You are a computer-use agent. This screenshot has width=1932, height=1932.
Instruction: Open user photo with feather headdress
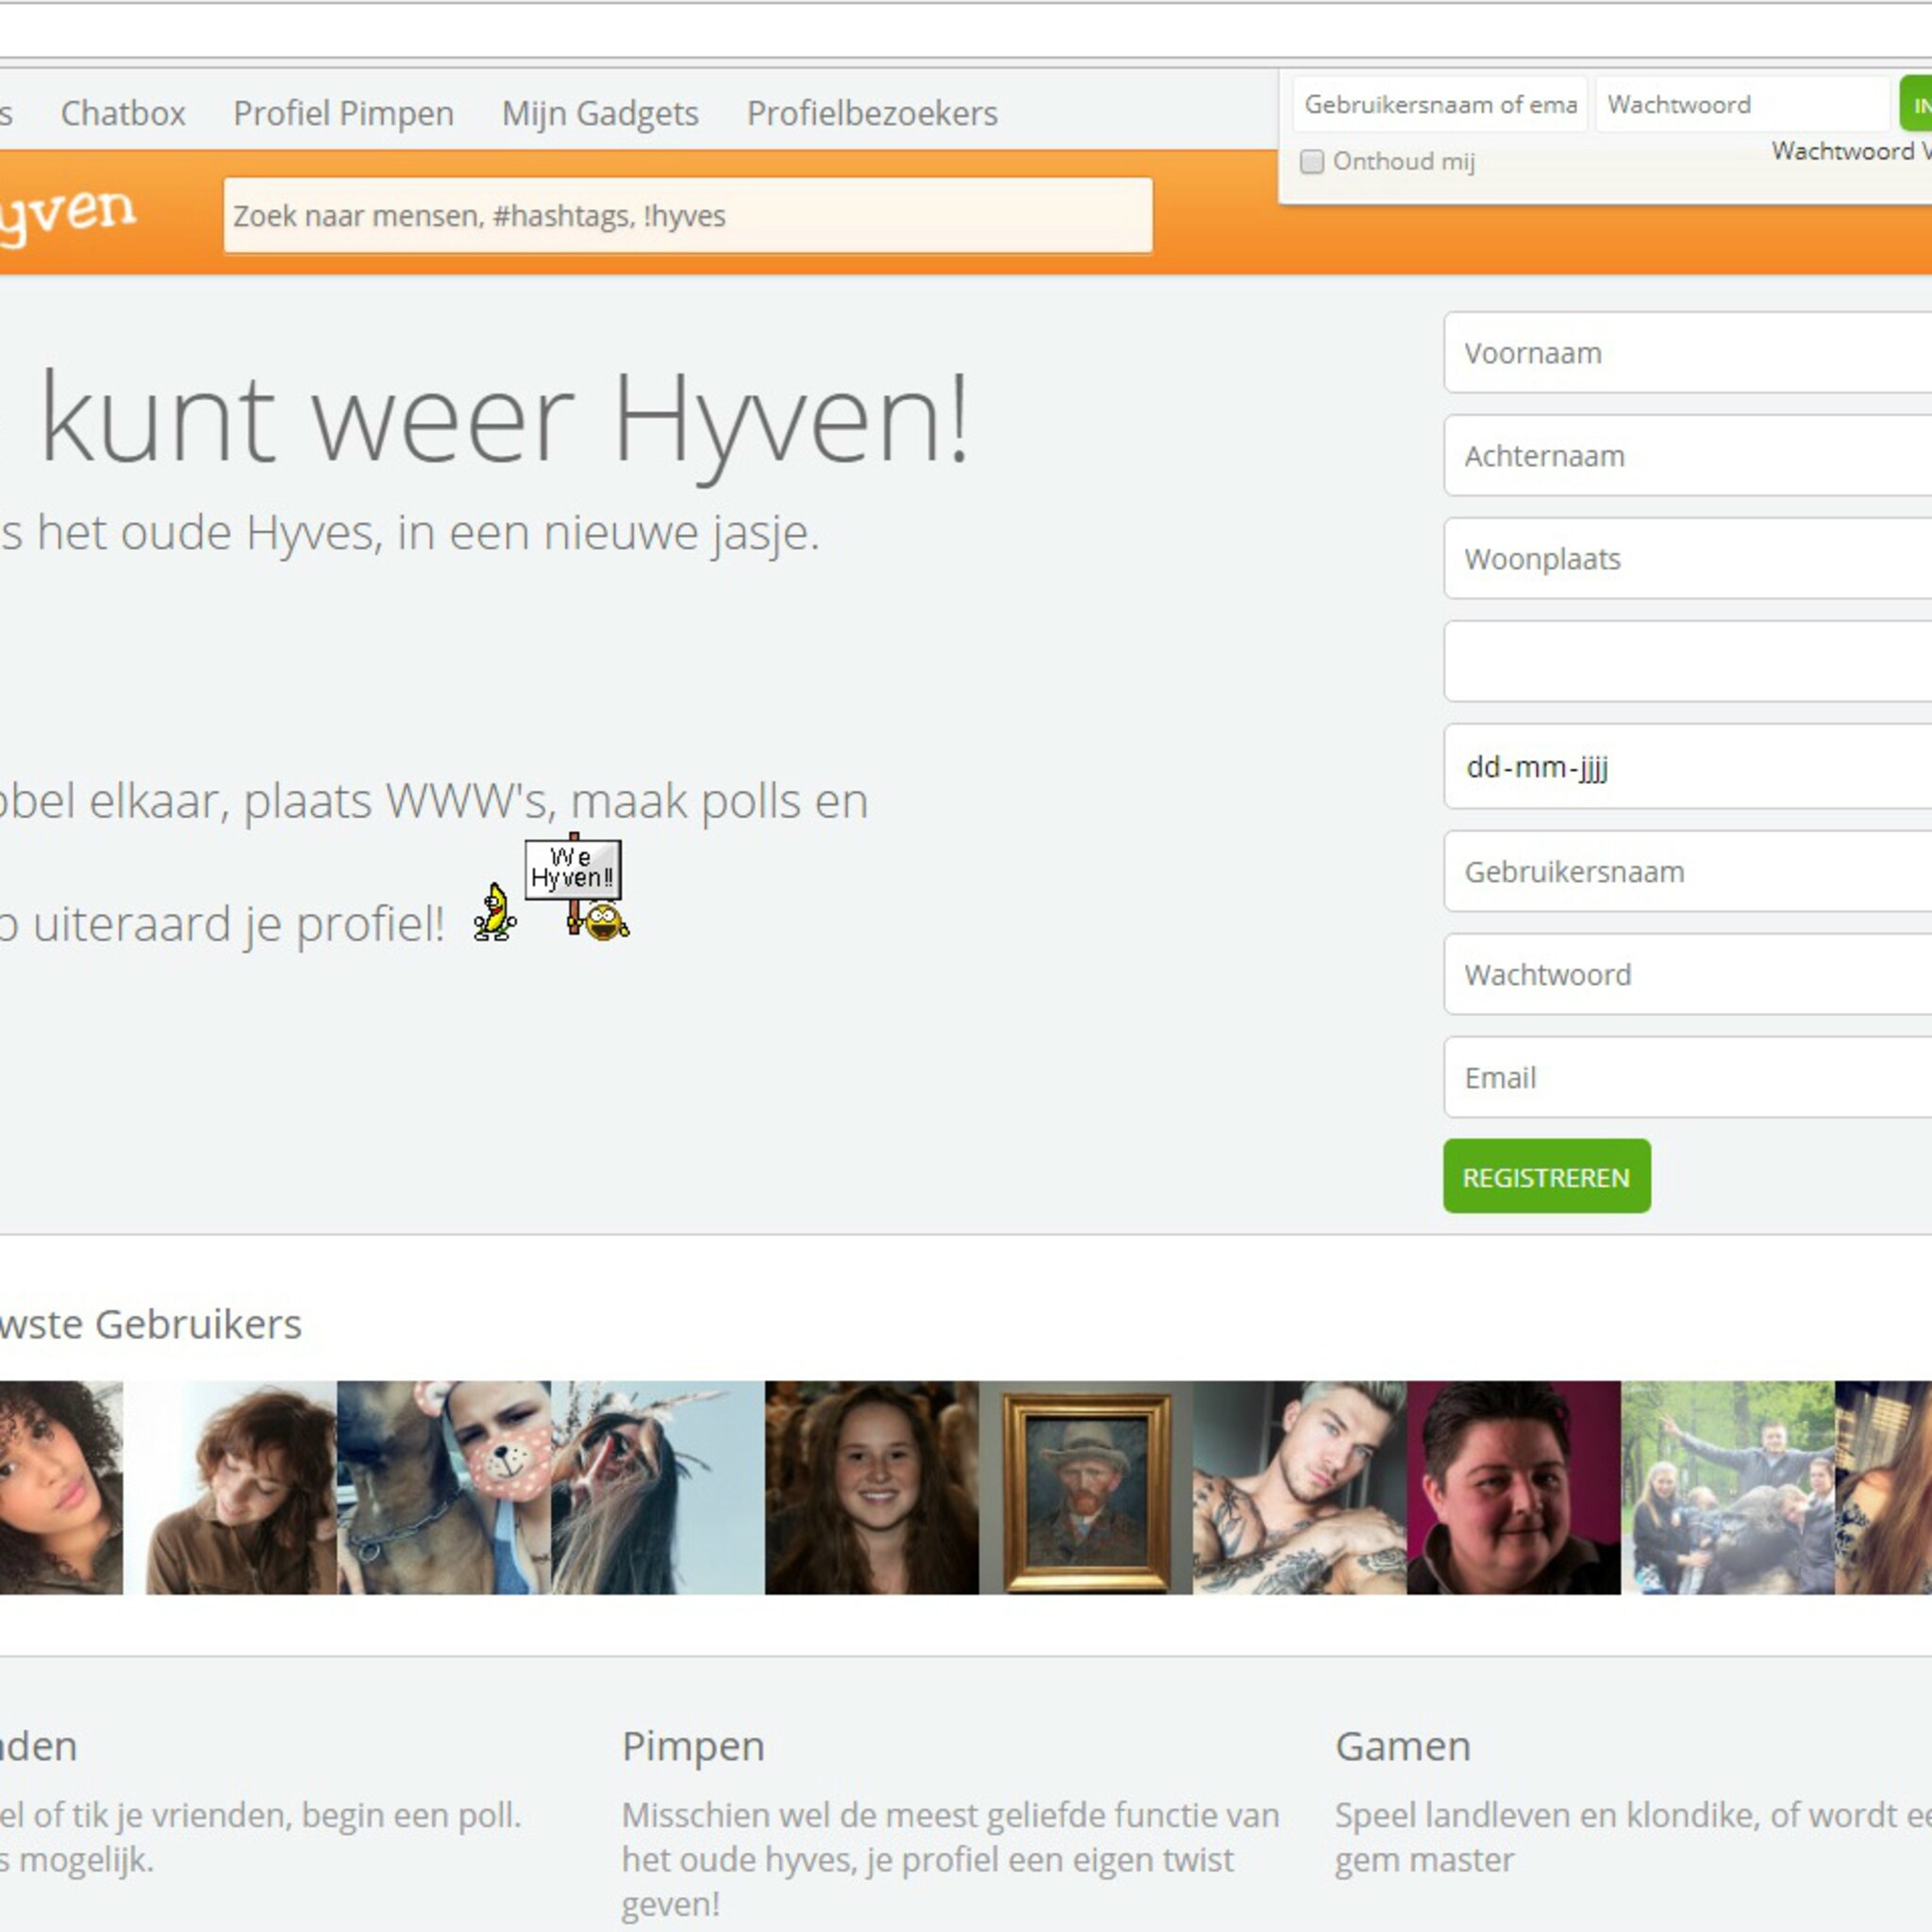pyautogui.click(x=658, y=1488)
